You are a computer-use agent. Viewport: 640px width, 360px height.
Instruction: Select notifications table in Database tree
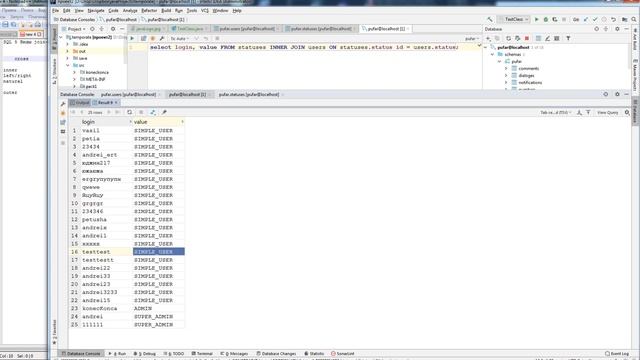[x=530, y=82]
